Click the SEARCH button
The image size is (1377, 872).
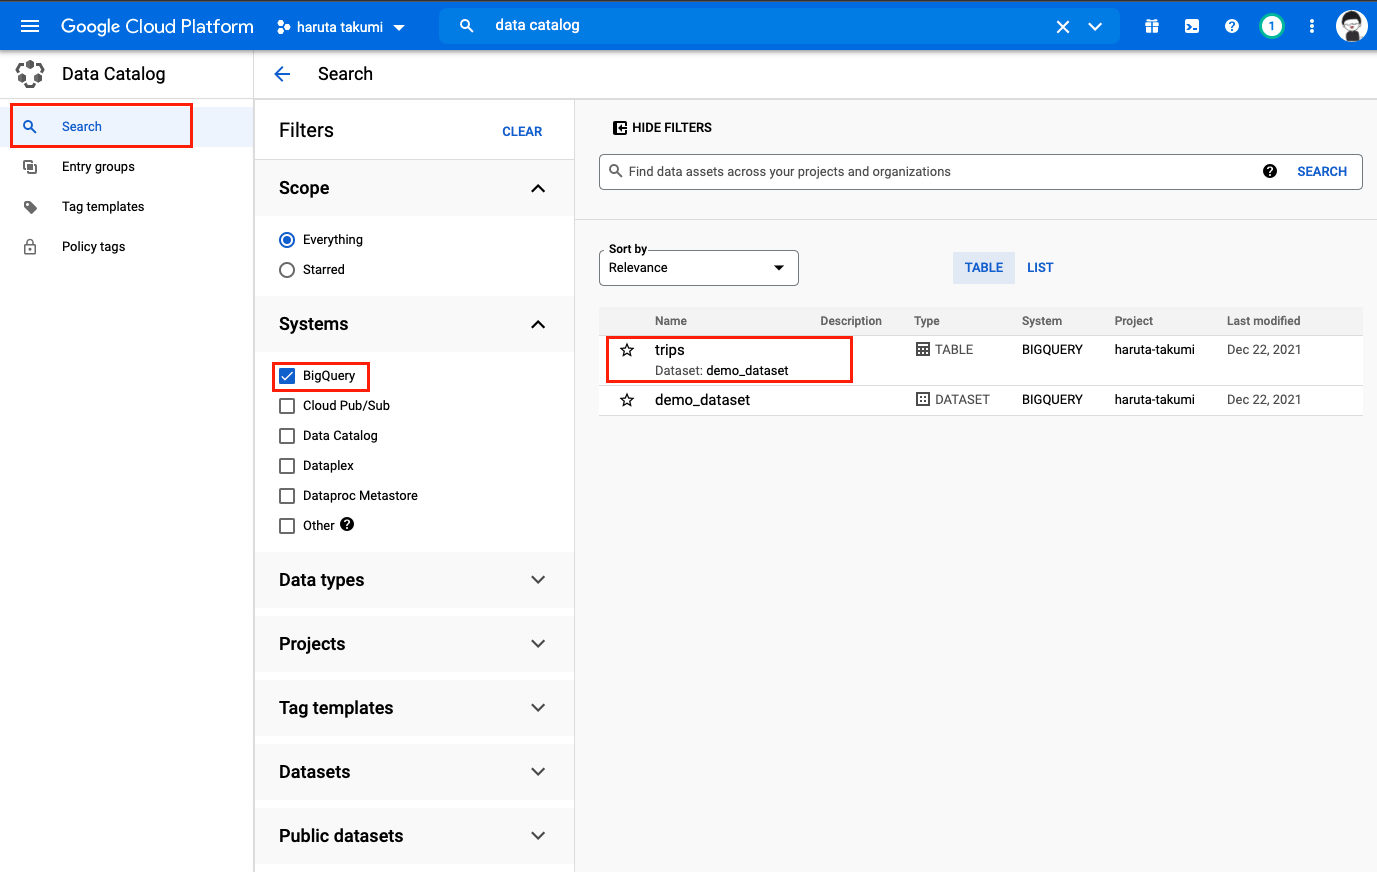[1322, 171]
